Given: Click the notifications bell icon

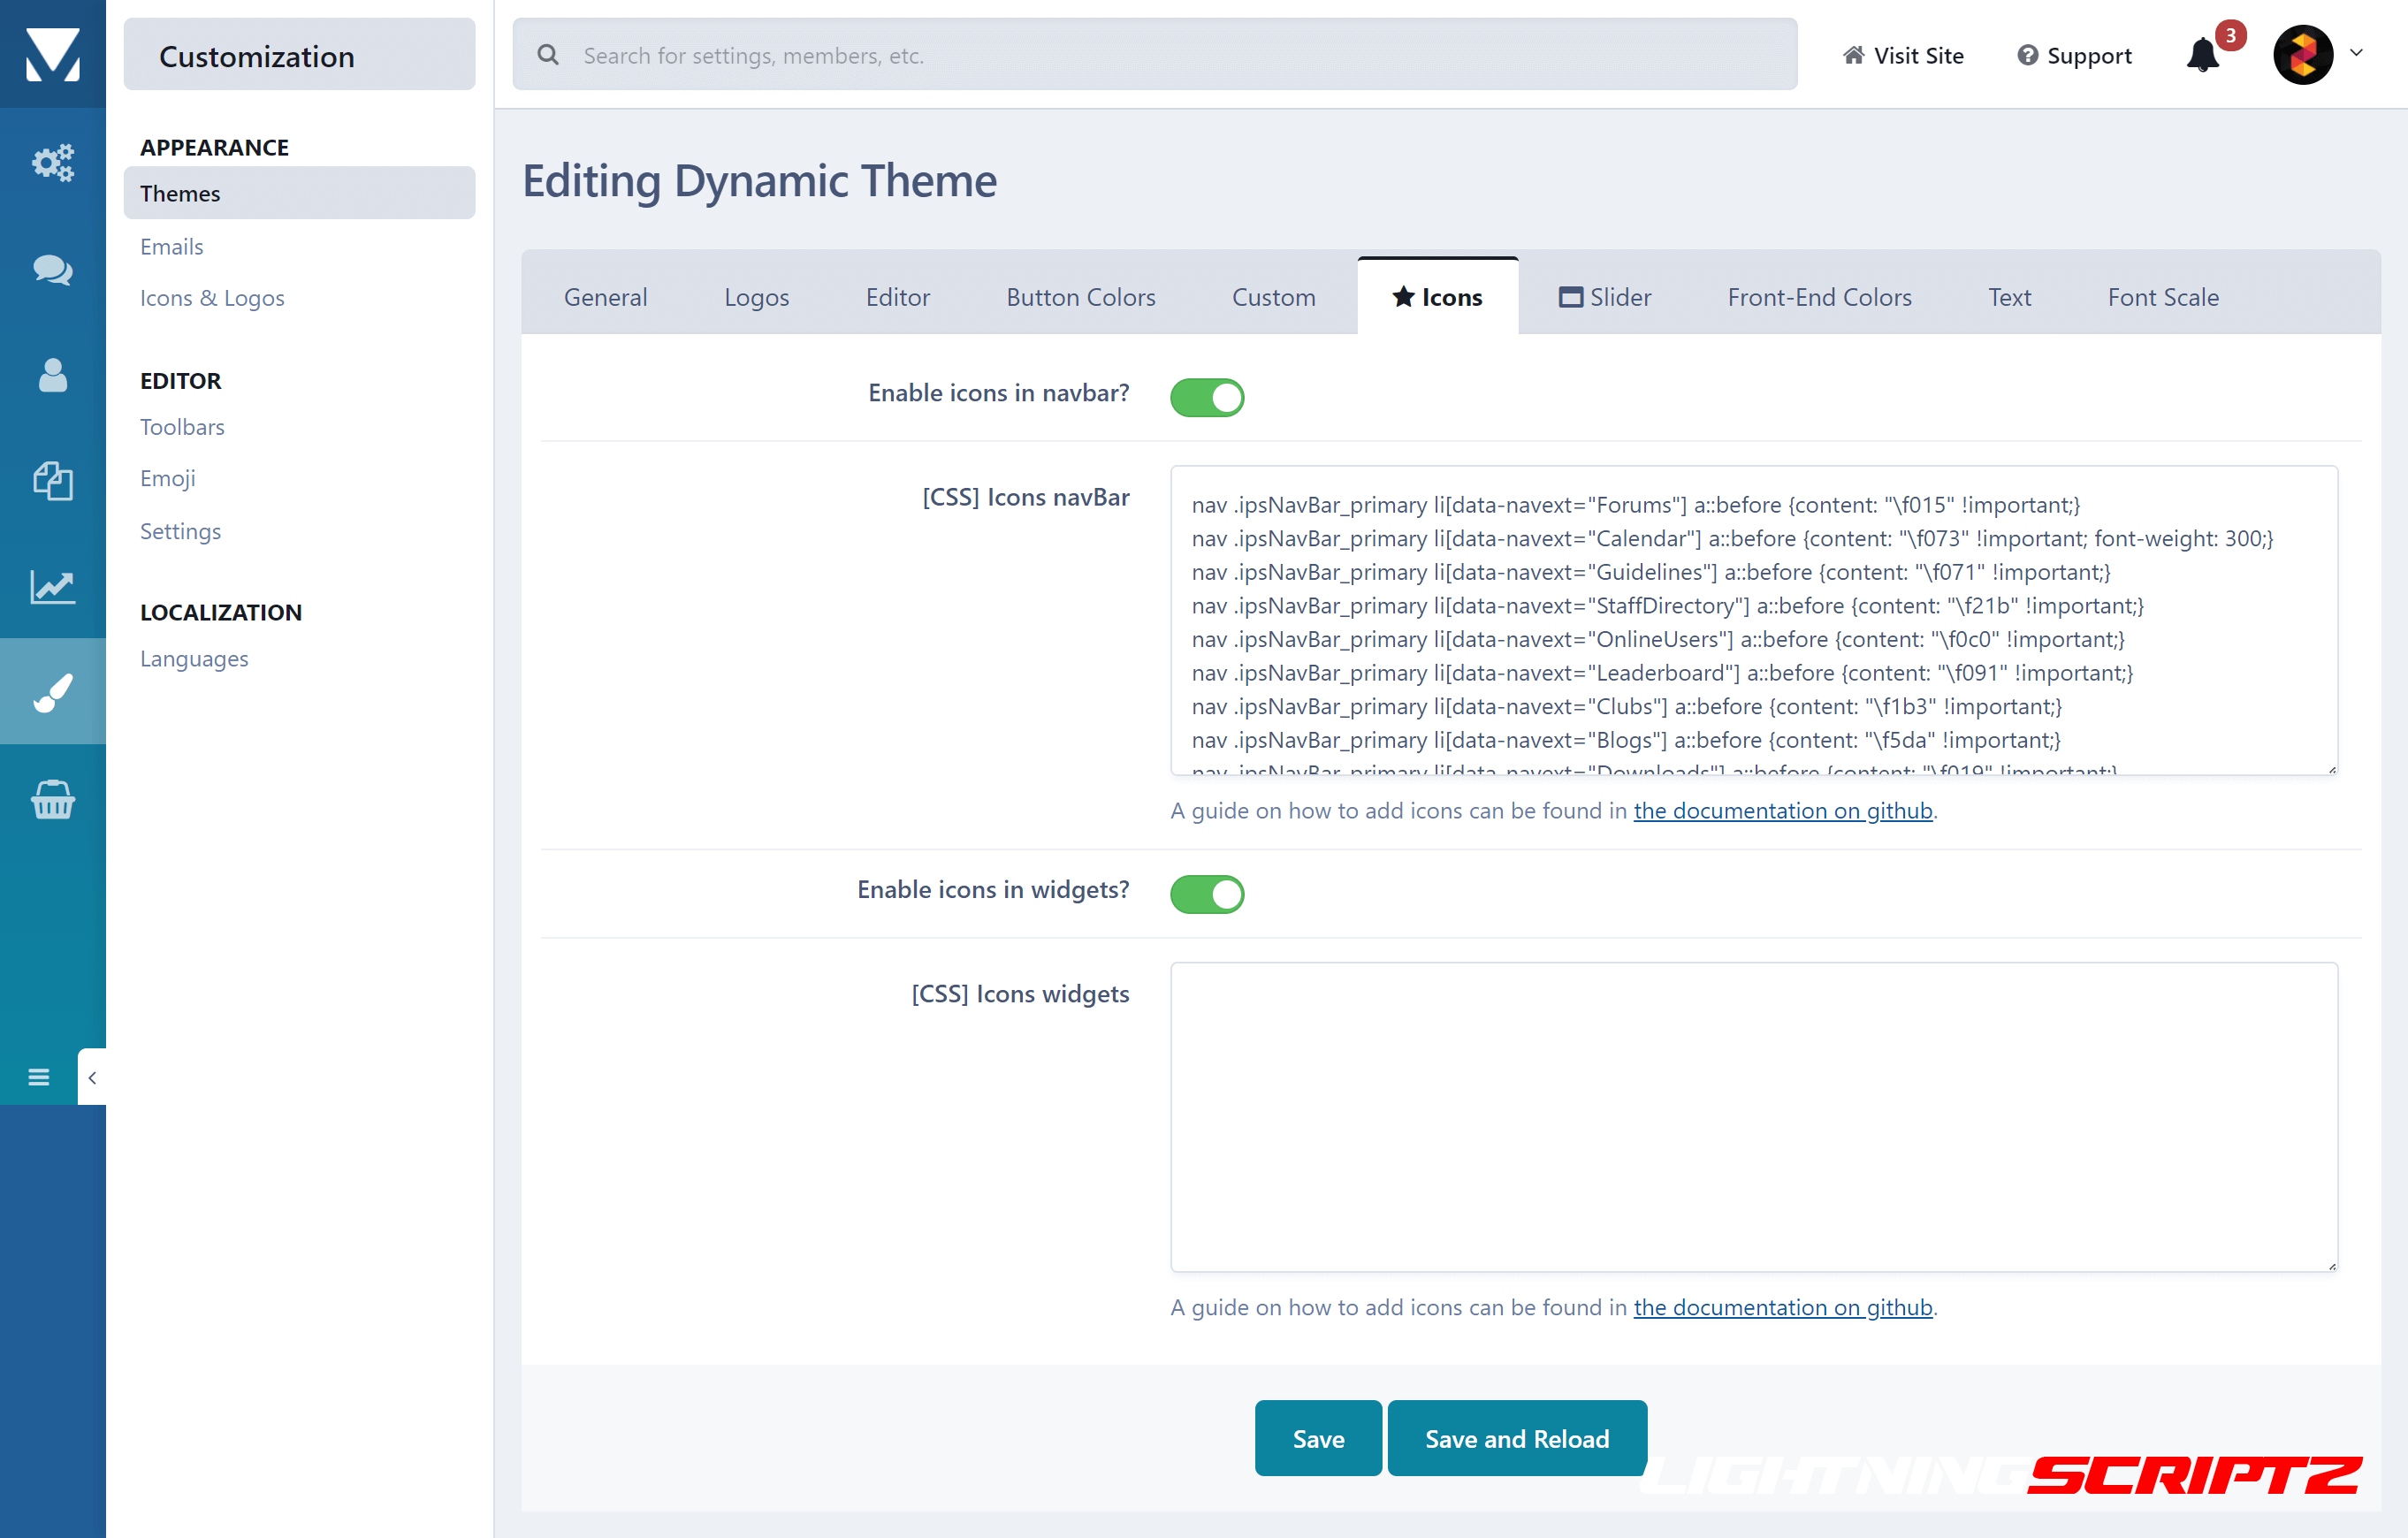Looking at the screenshot, I should point(2202,55).
